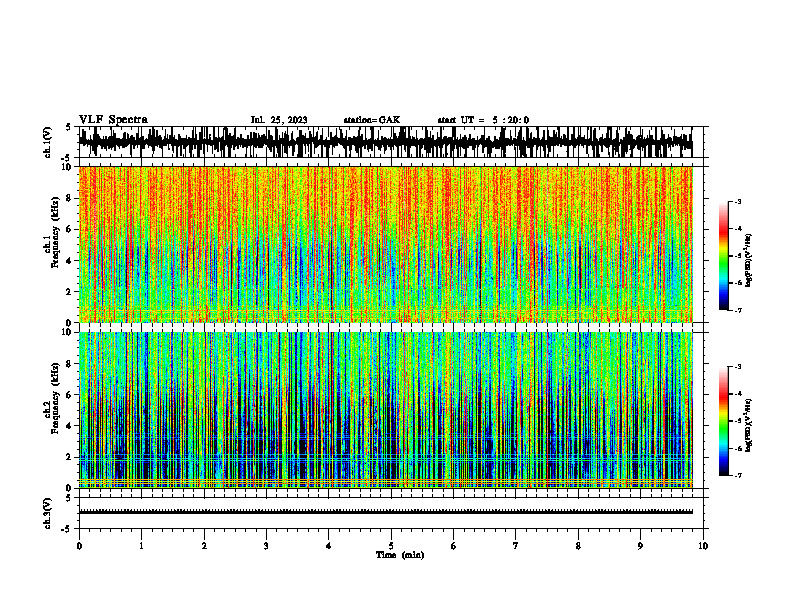
Task: Click the ch.1 spectrogram panel
Action: pyautogui.click(x=386, y=244)
